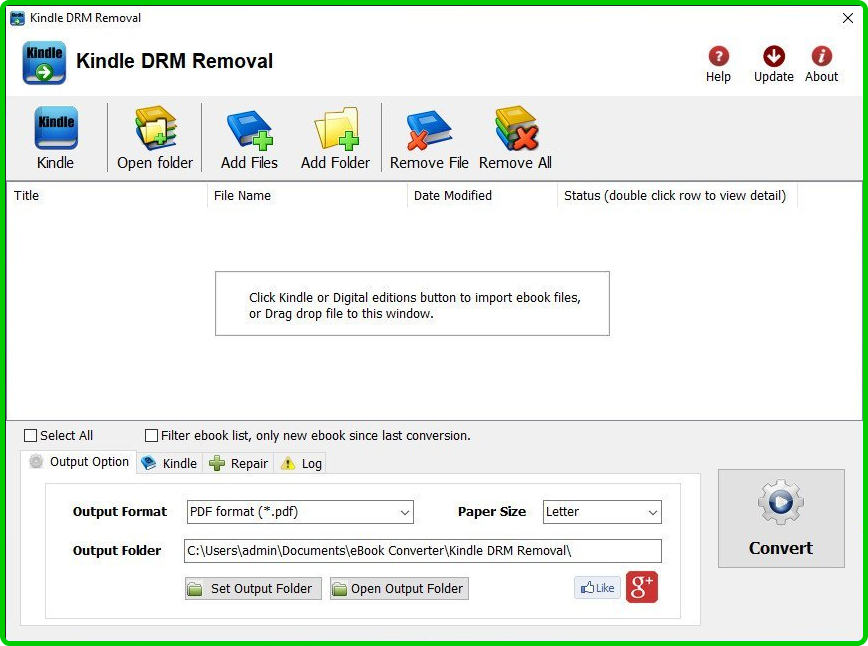This screenshot has height=646, width=868.
Task: Open the Repair tab
Action: (x=239, y=463)
